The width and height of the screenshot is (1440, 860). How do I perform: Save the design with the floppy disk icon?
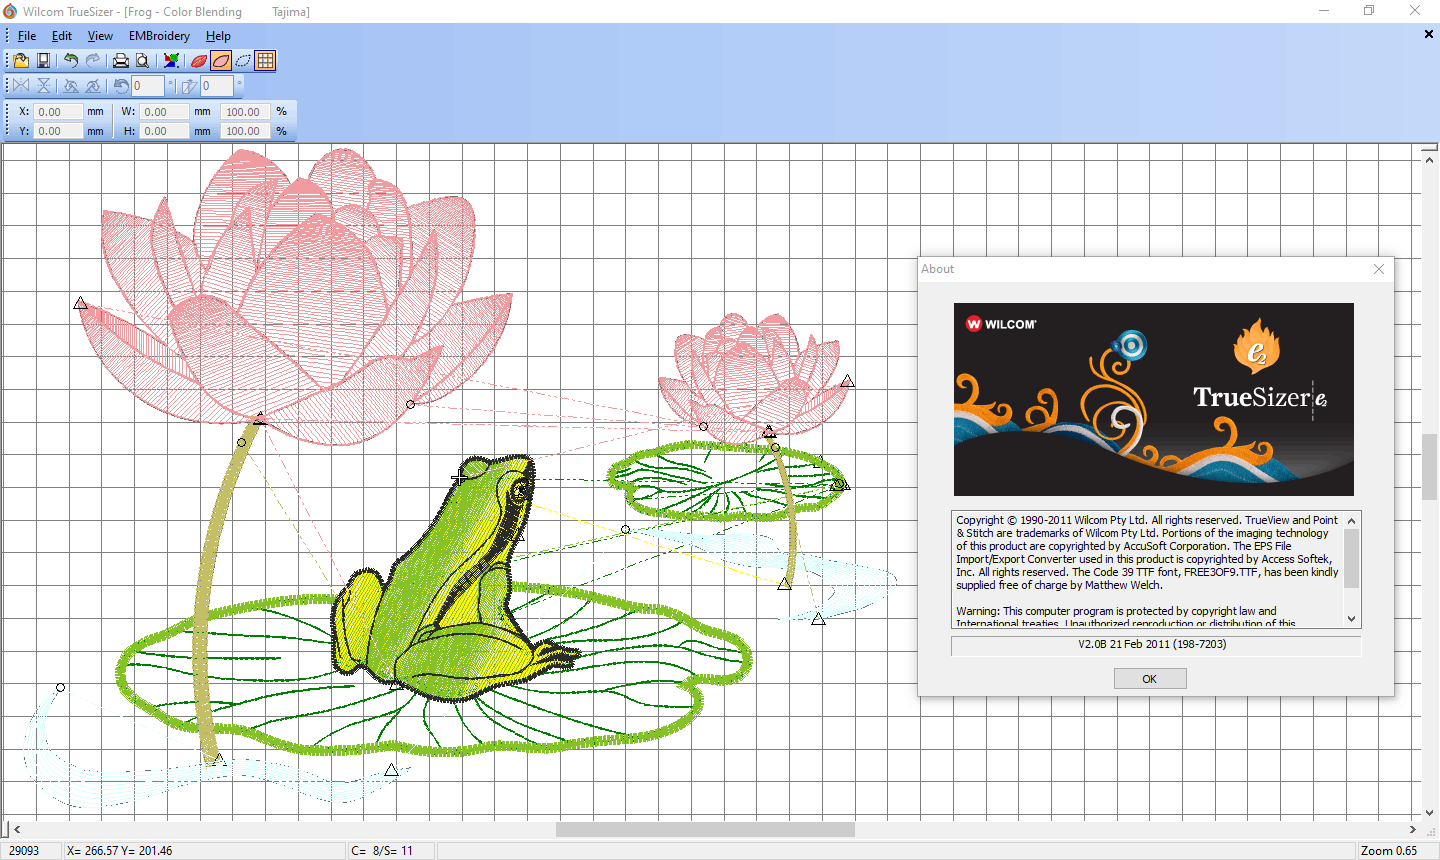[43, 61]
